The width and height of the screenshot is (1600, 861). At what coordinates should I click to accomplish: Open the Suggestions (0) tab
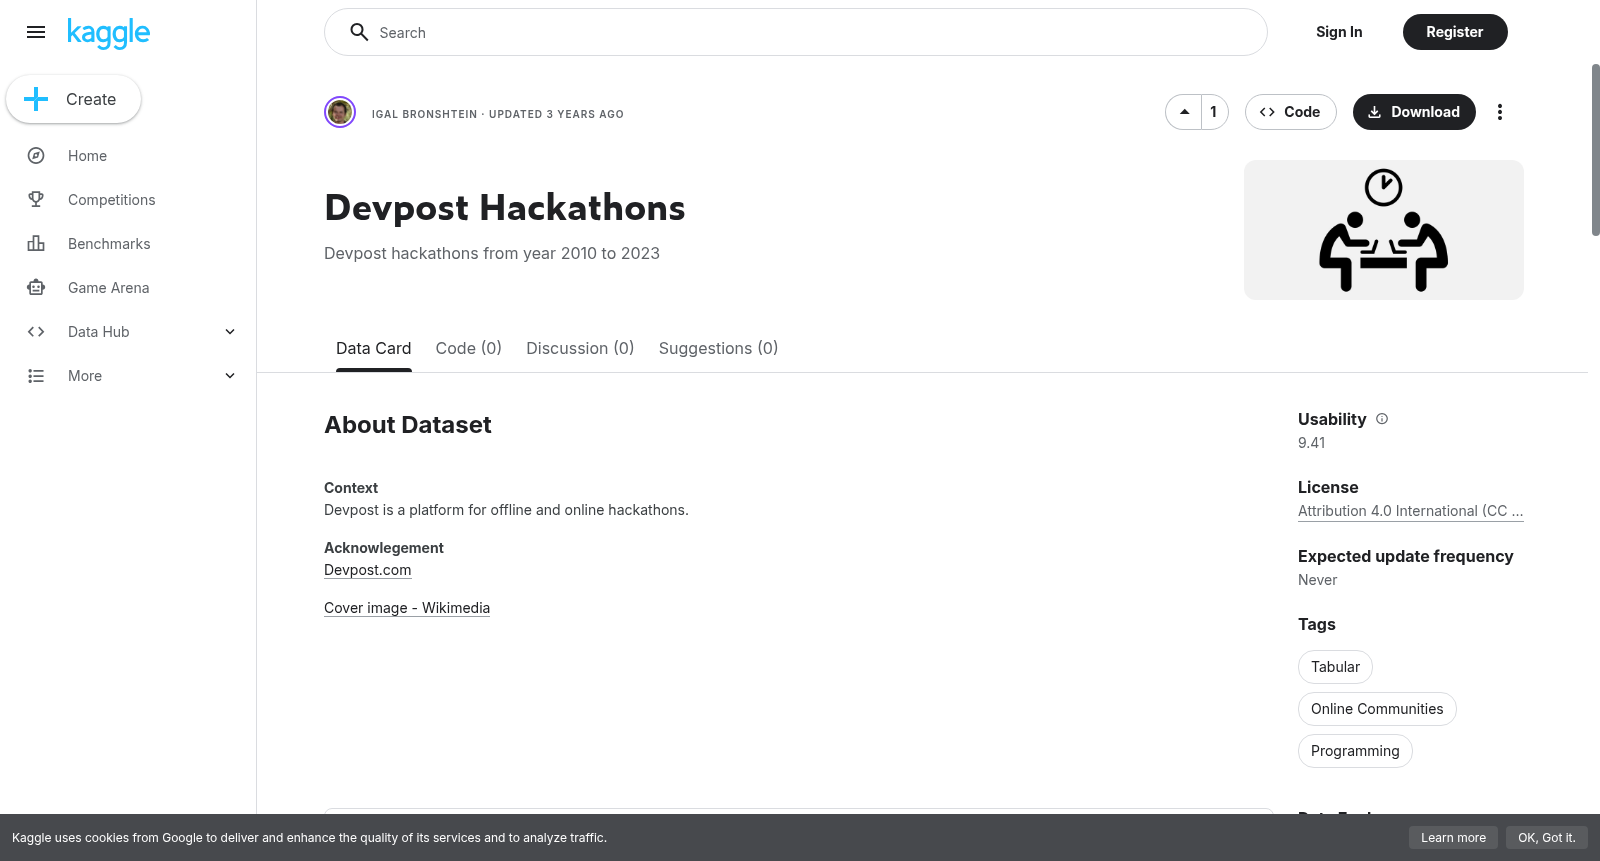(718, 348)
